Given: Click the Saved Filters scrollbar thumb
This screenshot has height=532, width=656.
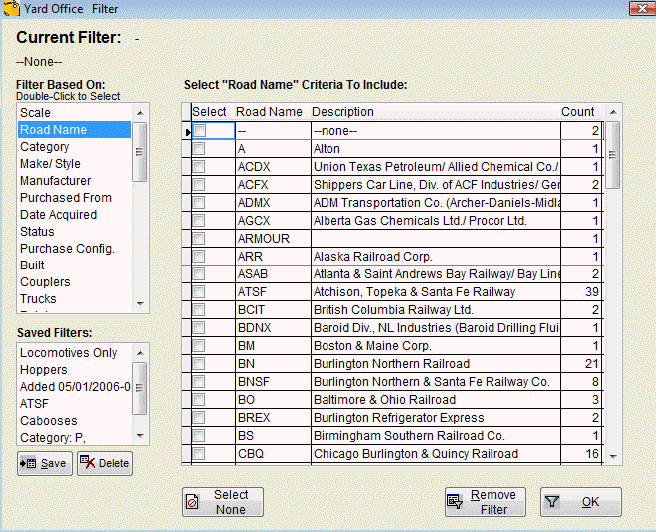Looking at the screenshot, I should (x=140, y=388).
